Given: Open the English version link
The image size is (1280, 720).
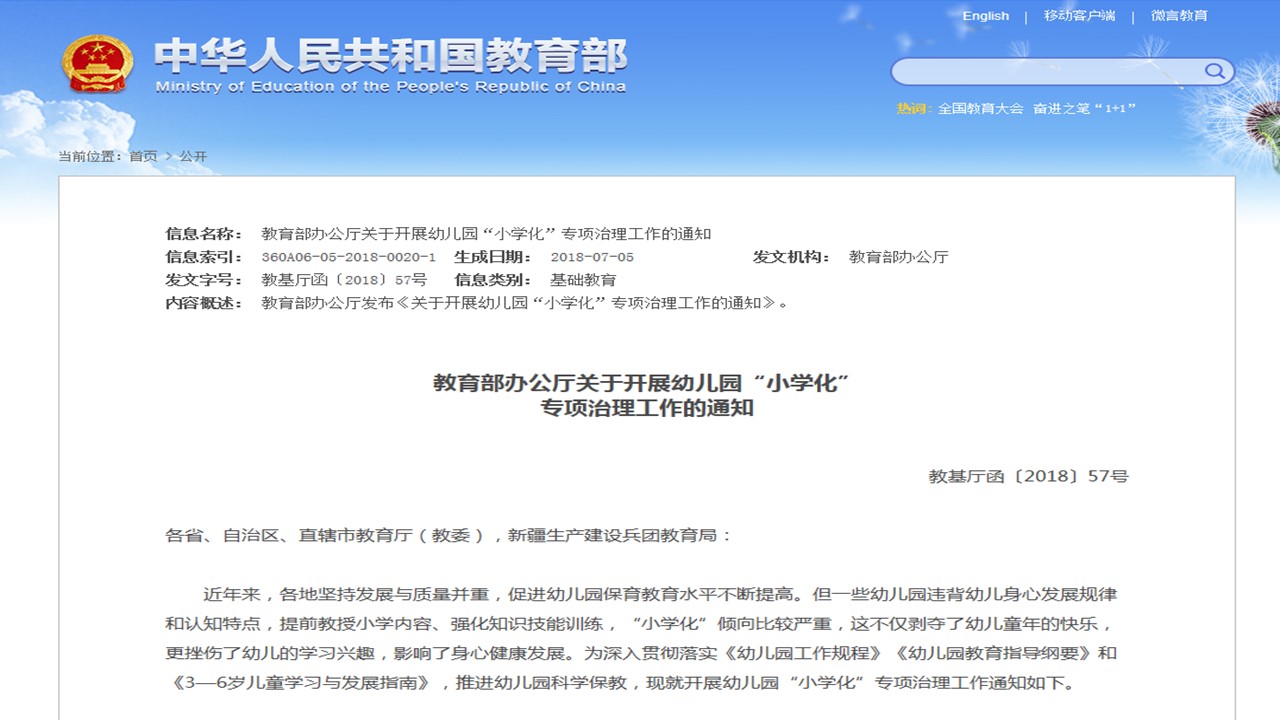Looking at the screenshot, I should pos(985,16).
